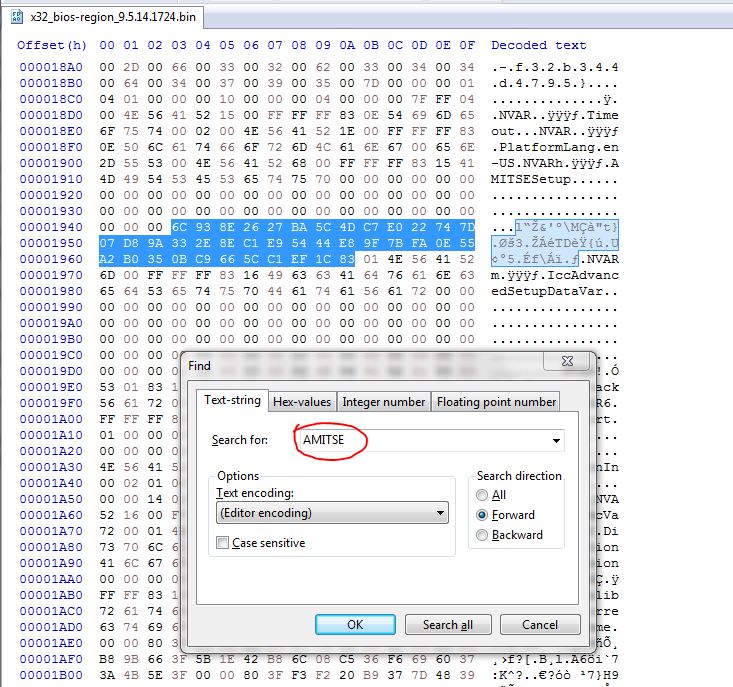
Task: Select the Backward search direction
Action: click(x=481, y=535)
